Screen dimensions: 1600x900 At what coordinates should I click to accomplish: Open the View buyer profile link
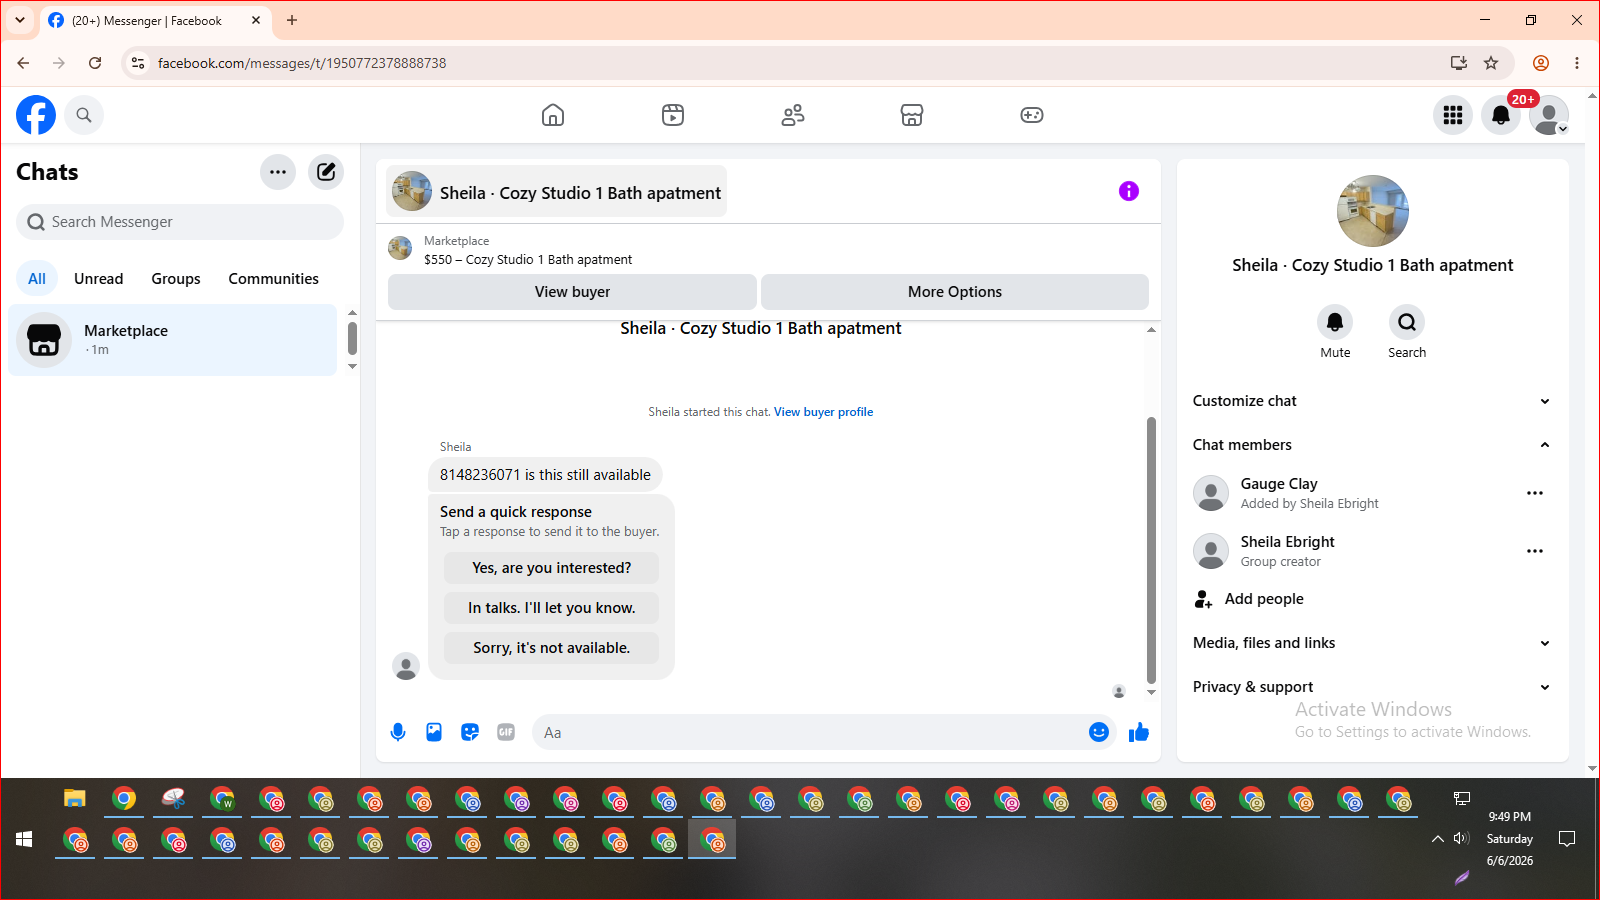click(823, 412)
